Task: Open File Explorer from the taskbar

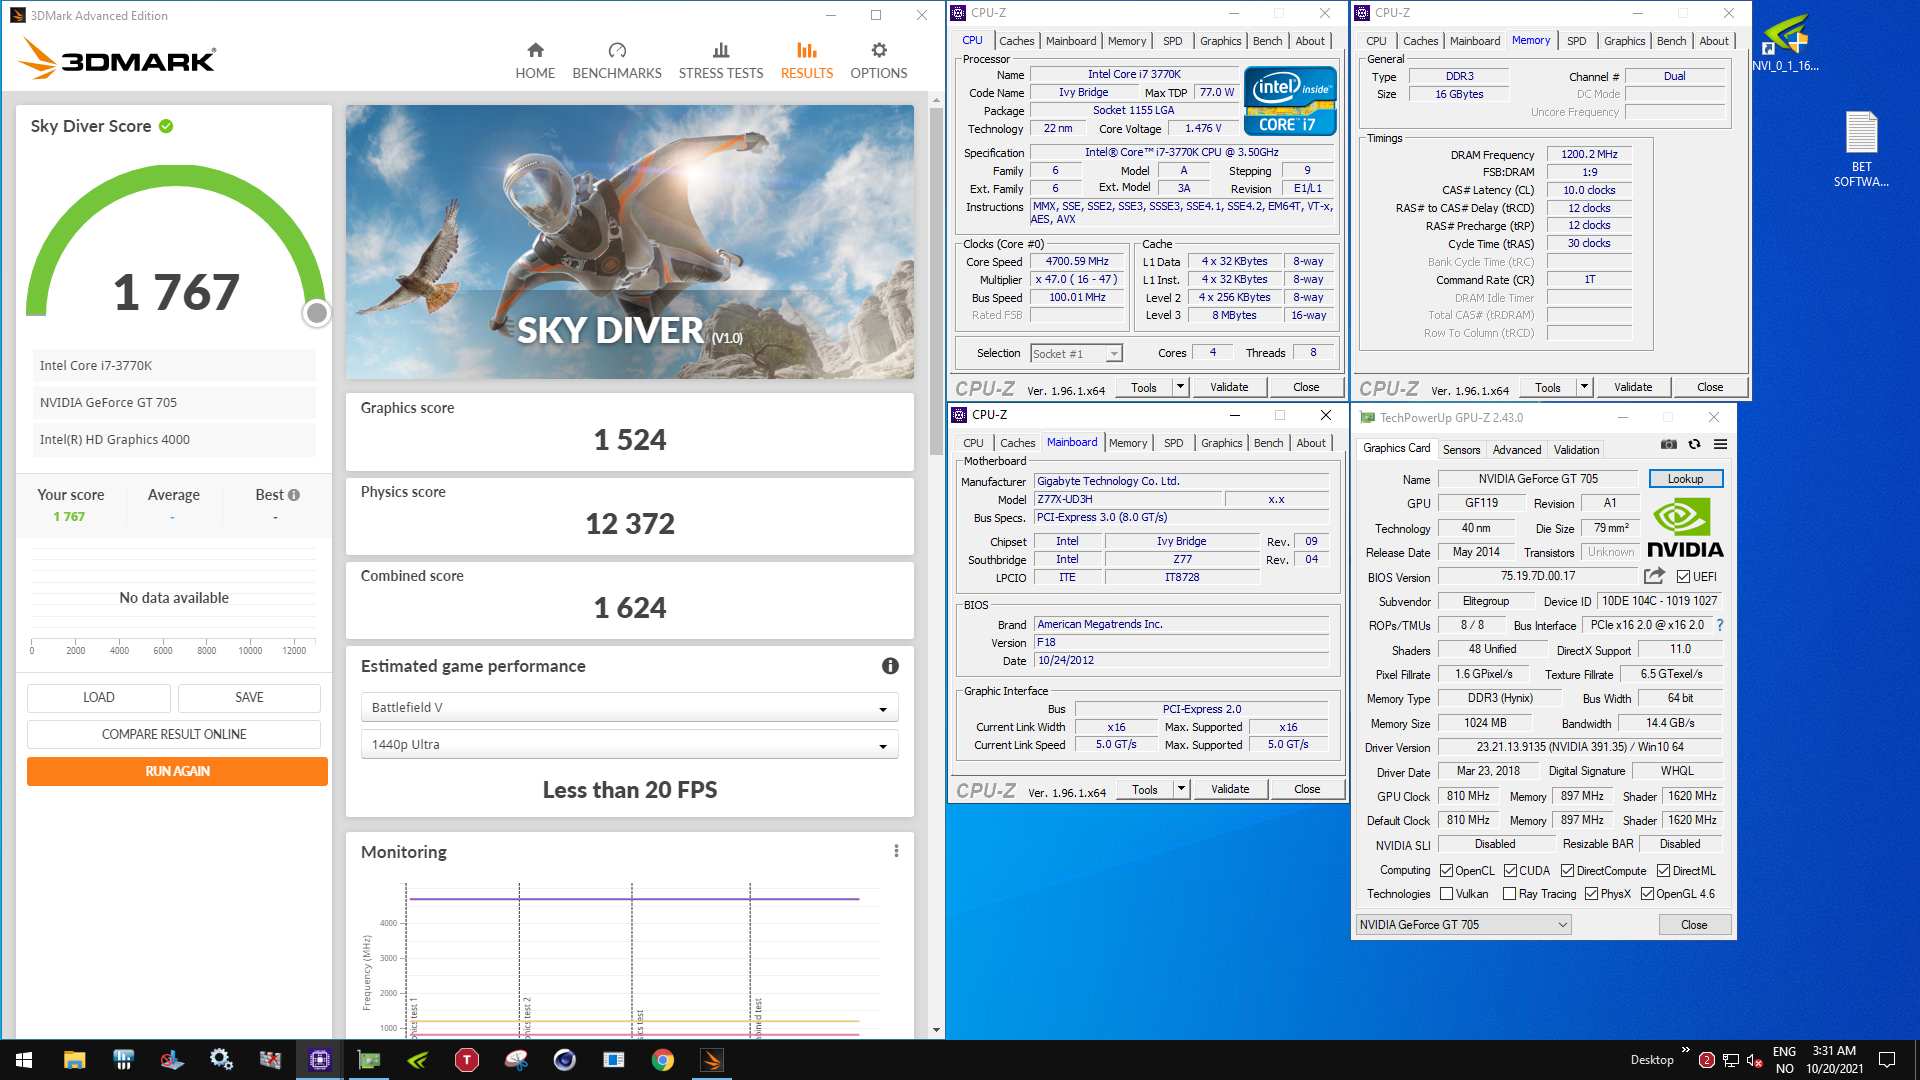Action: (x=75, y=1060)
